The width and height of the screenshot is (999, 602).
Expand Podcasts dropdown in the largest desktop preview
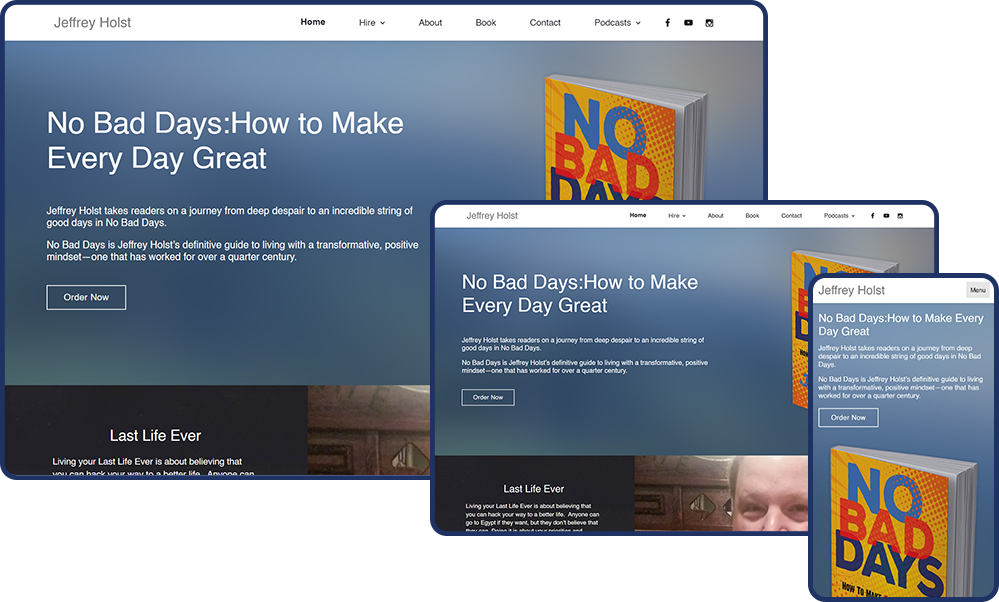pyautogui.click(x=617, y=23)
